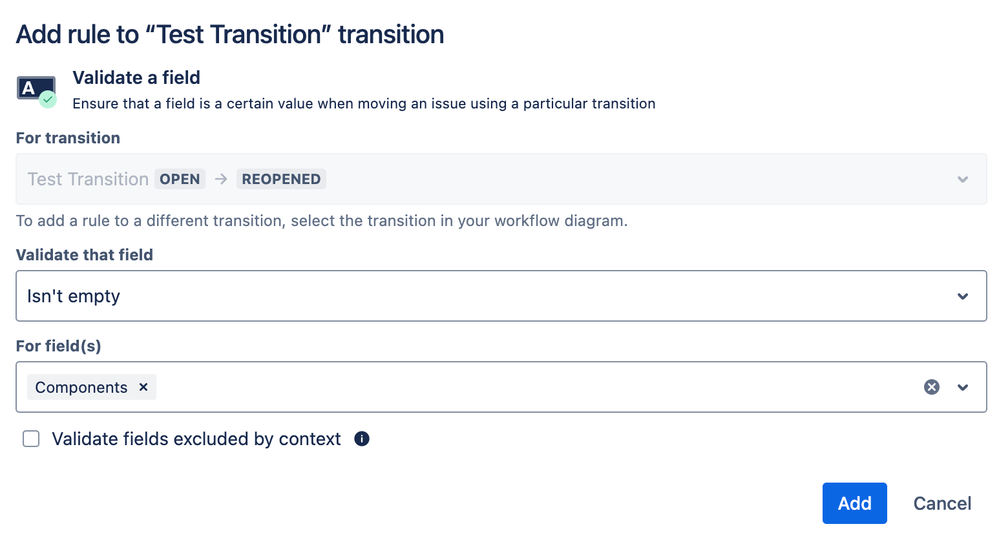
Task: Click the Test Transition name in selector
Action: coord(88,179)
